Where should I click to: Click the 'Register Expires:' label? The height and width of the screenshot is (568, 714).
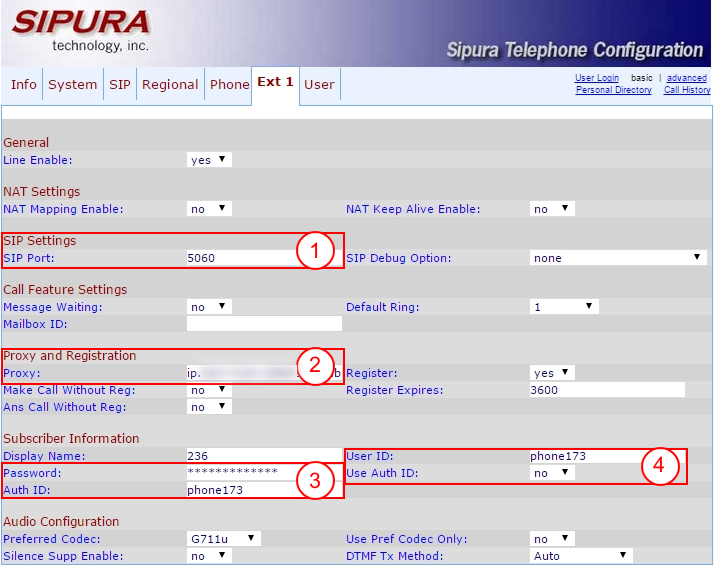(394, 390)
